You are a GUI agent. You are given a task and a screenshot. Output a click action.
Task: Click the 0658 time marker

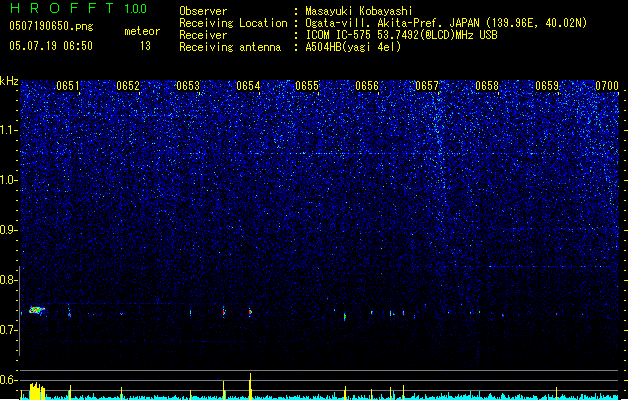click(x=487, y=86)
